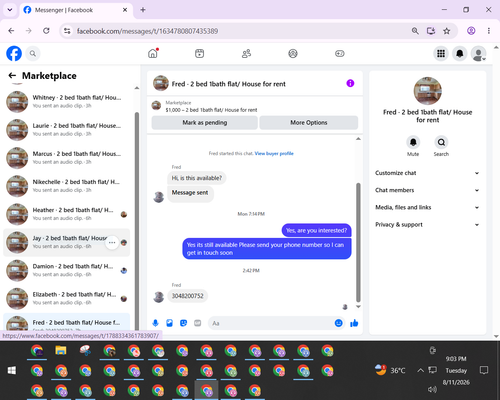Open File Explorer from the taskbar
This screenshot has width=500, height=400.
click(61, 350)
